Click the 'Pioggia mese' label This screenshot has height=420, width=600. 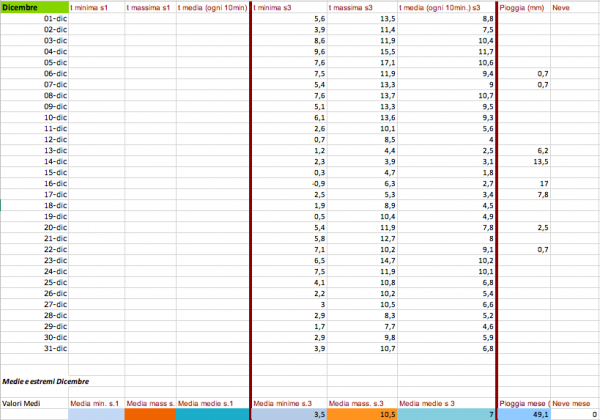(x=524, y=403)
